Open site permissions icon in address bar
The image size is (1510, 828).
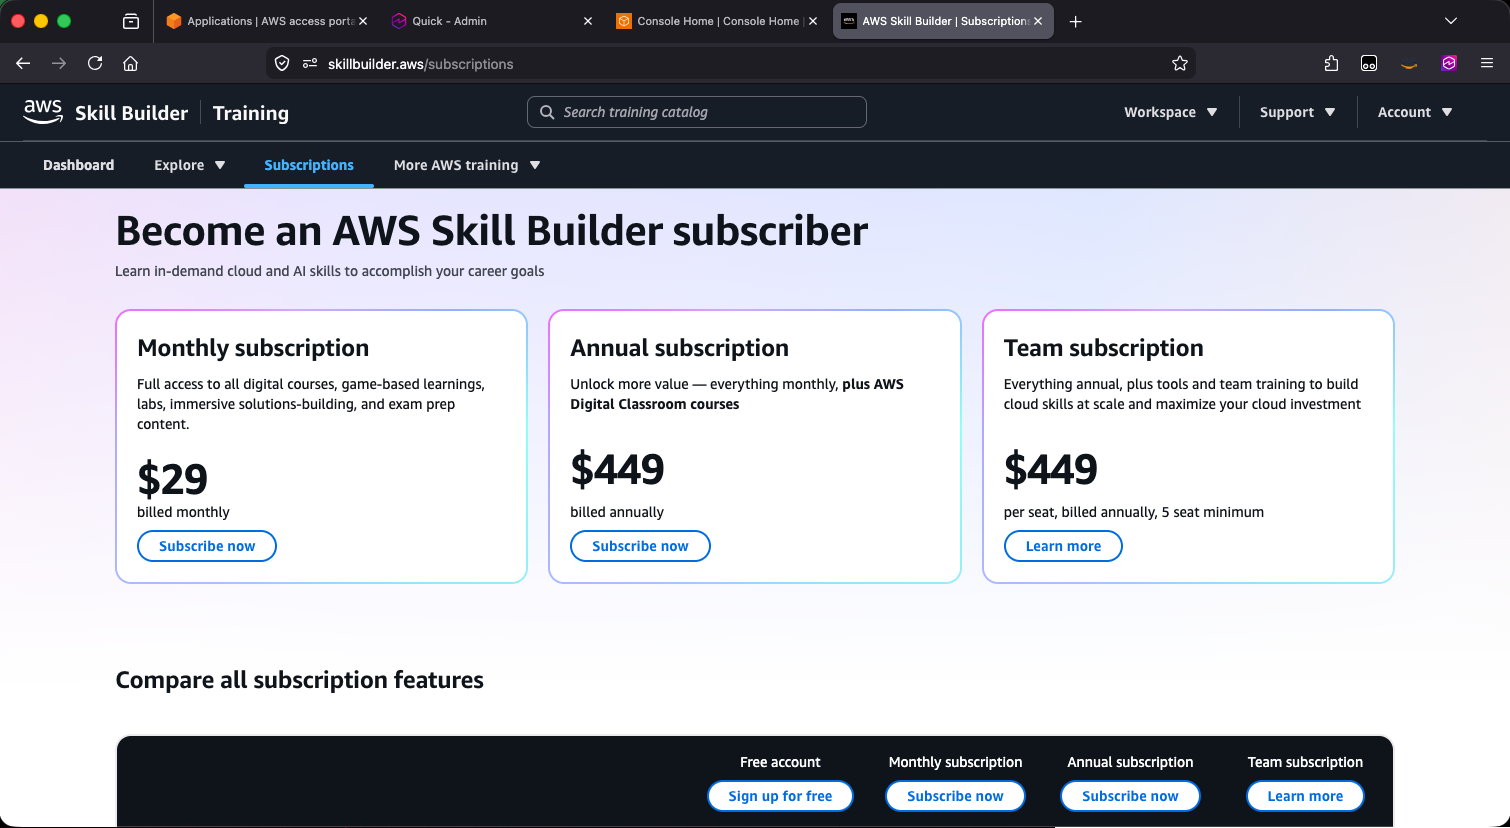pos(310,63)
